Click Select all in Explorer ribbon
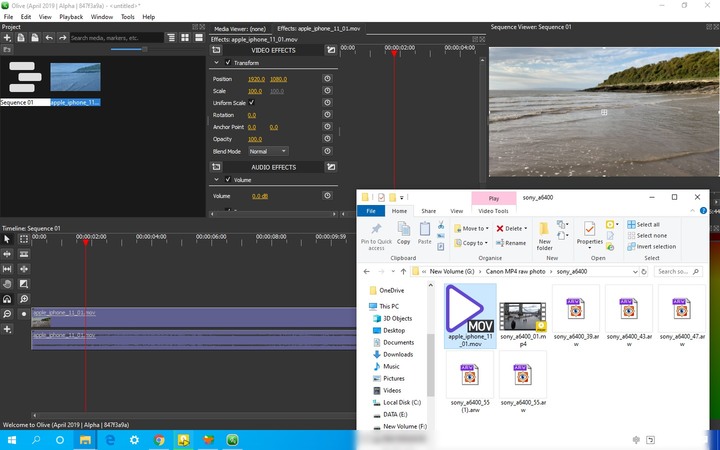This screenshot has height=450, width=720. 644,225
